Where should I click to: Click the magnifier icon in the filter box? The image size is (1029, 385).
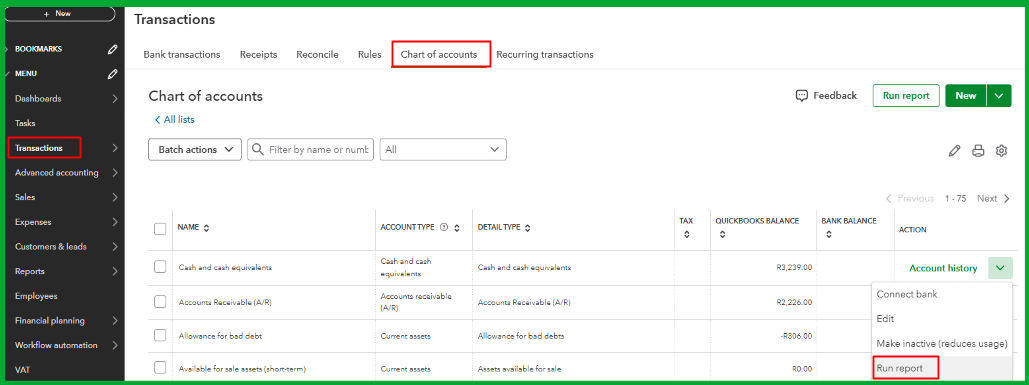pyautogui.click(x=259, y=150)
